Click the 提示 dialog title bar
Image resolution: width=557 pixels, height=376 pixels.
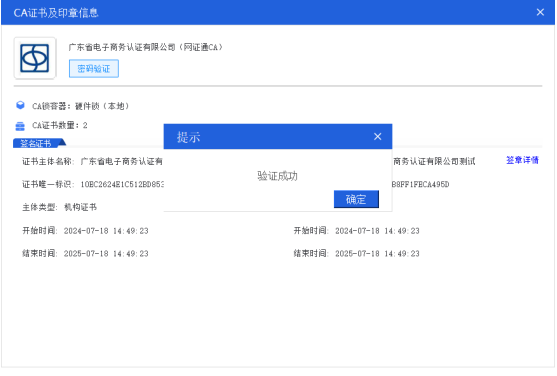click(x=278, y=136)
